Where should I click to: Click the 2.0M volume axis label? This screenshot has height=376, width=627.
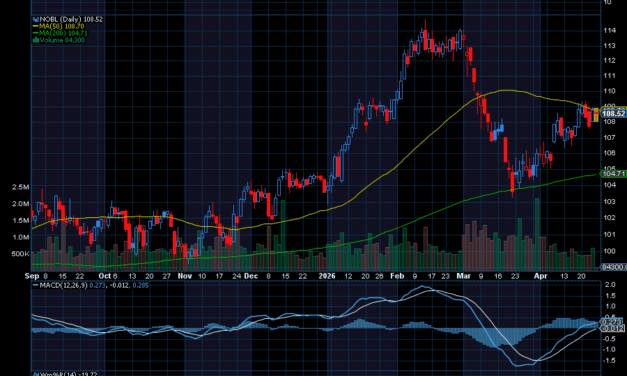tap(20, 204)
